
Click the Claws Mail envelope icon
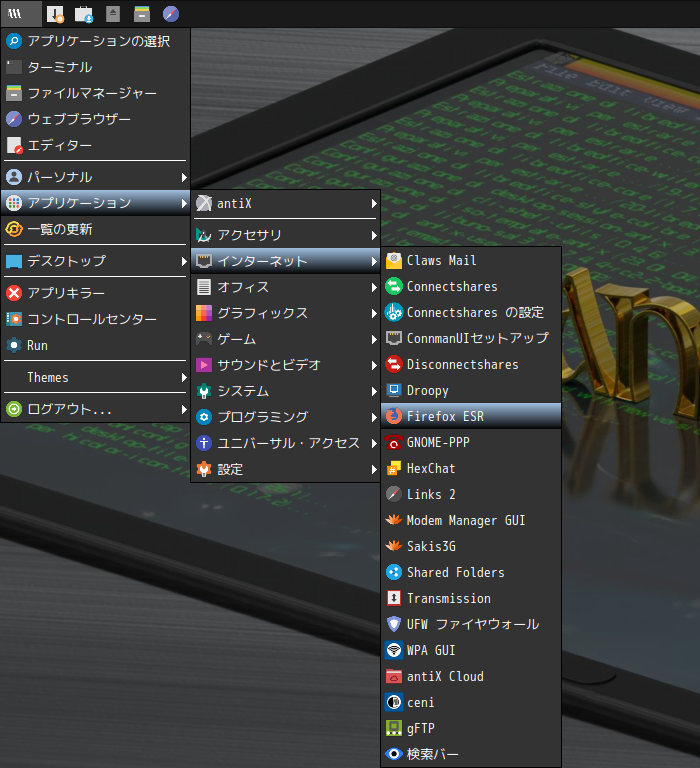coord(394,261)
